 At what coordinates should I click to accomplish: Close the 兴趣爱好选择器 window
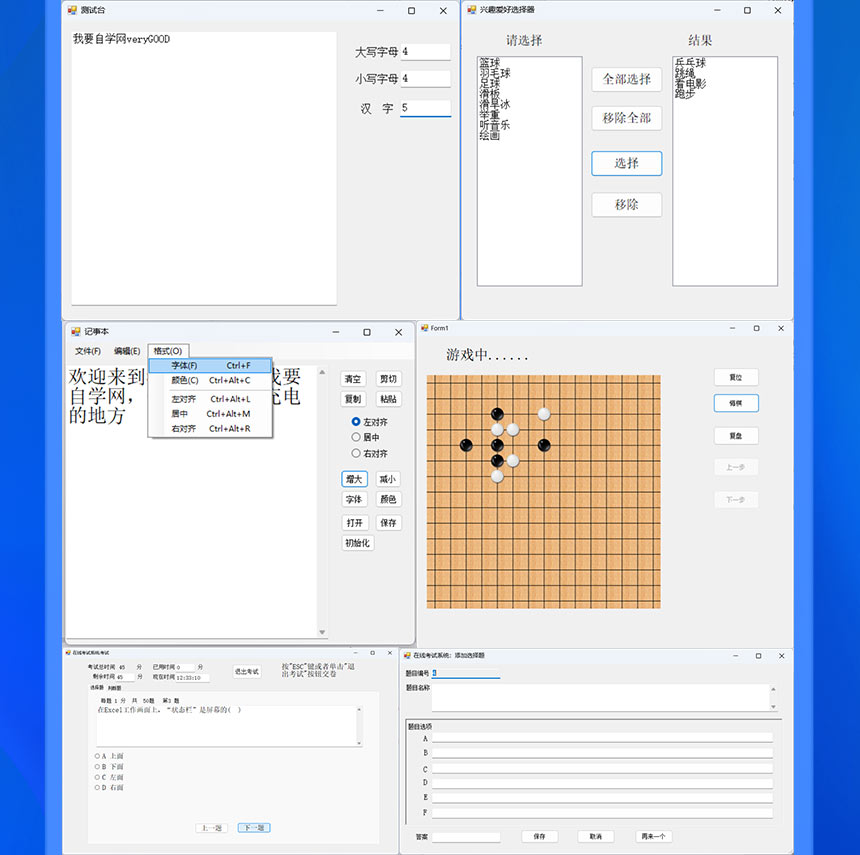pos(778,10)
